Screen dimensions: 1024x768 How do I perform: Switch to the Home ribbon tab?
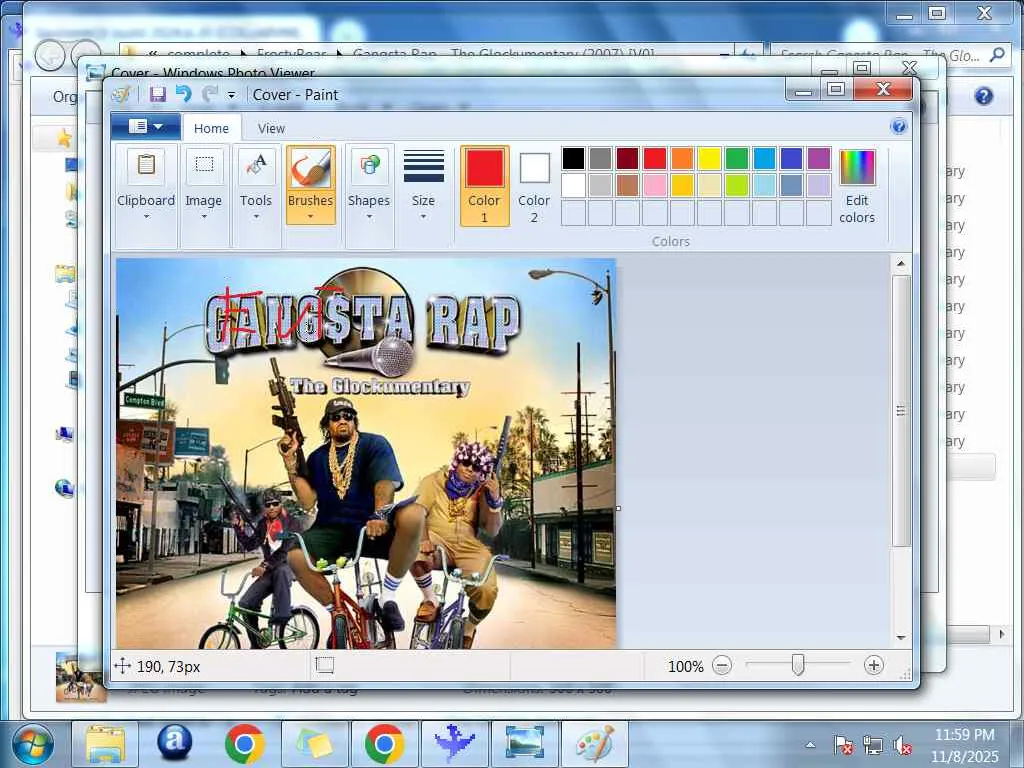(x=211, y=129)
